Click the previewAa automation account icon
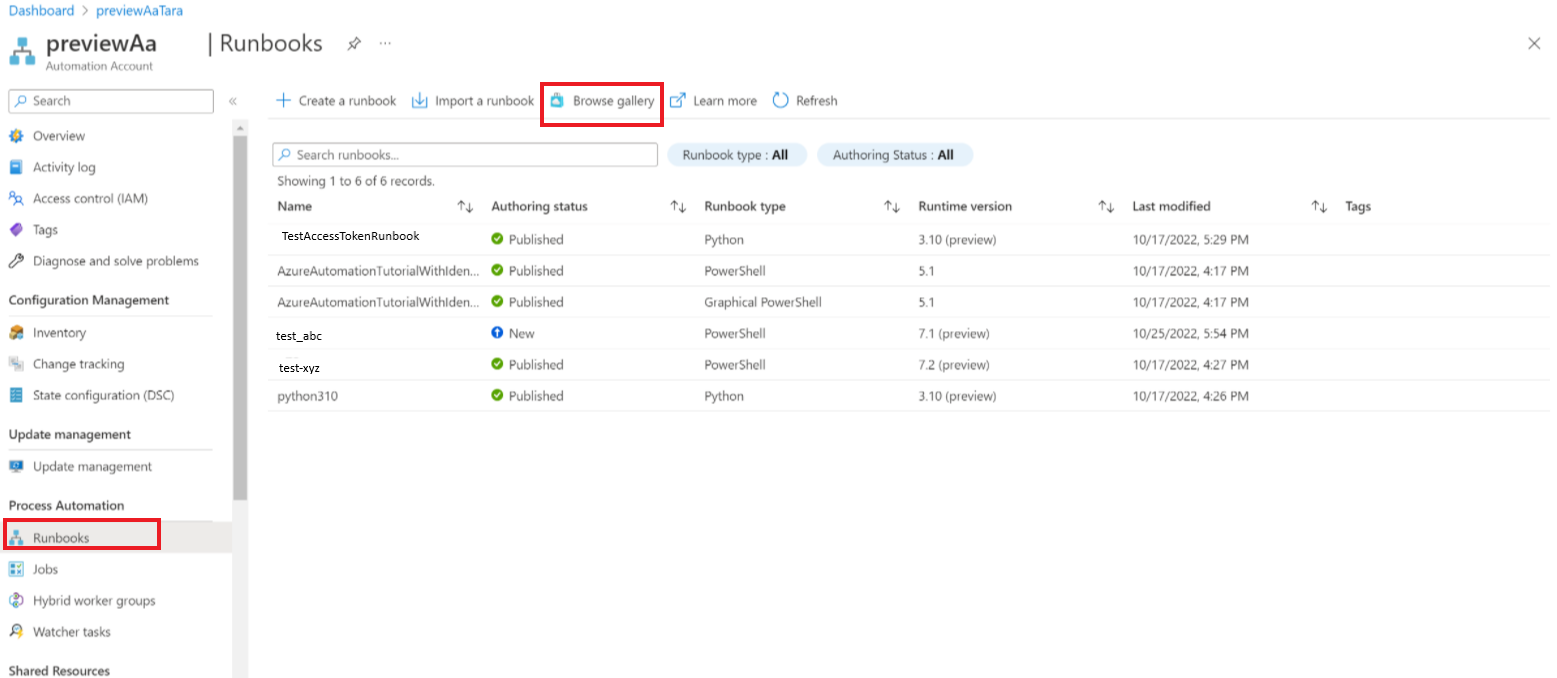Image resolution: width=1557 pixels, height=678 pixels. pos(22,52)
